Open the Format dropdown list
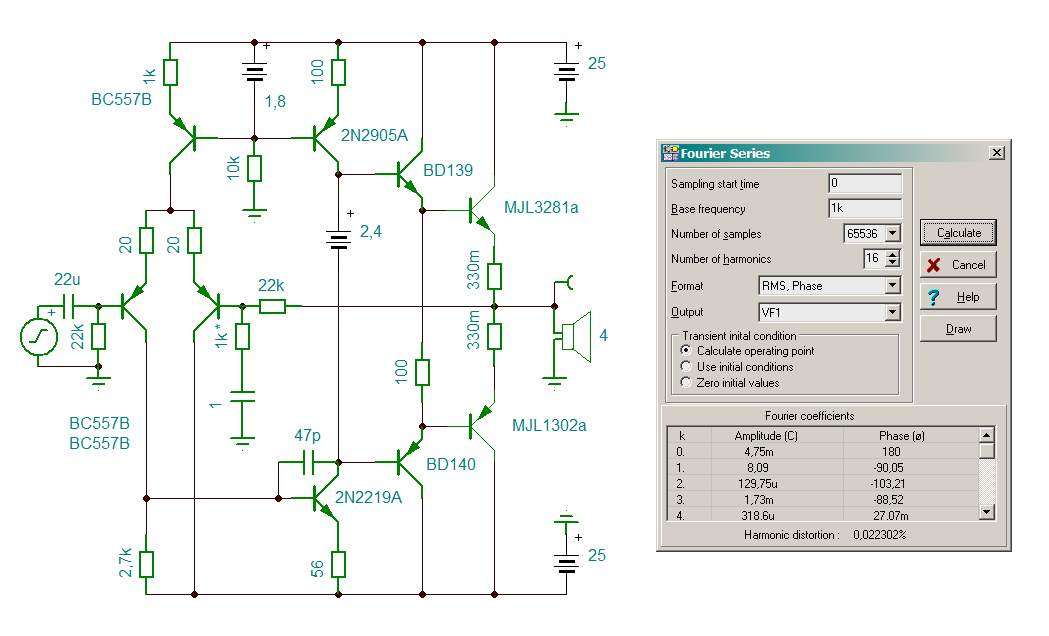This screenshot has width=1049, height=636. [892, 286]
